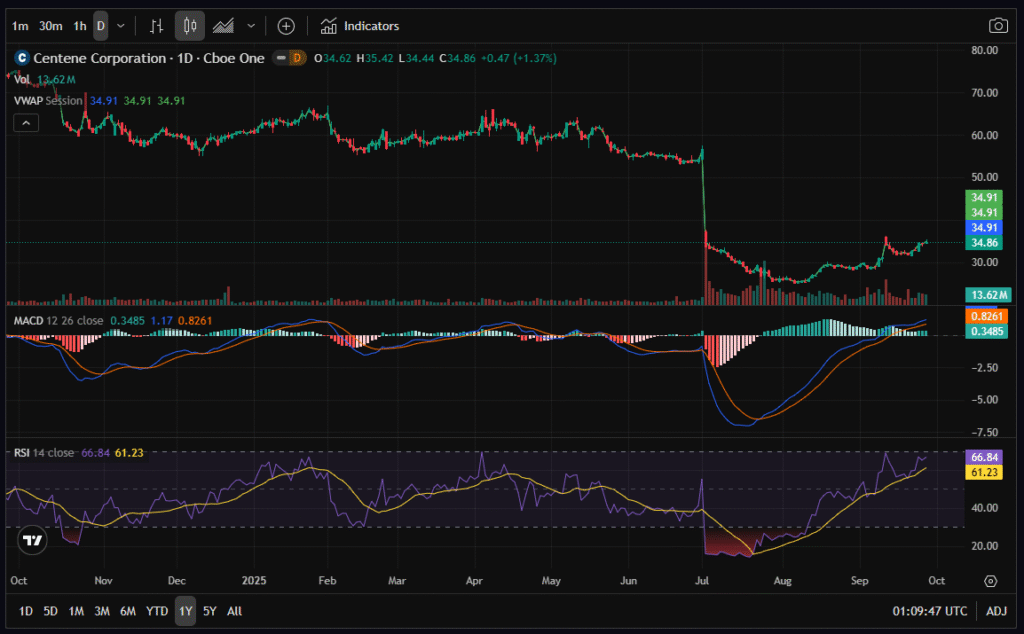Image resolution: width=1024 pixels, height=634 pixels.
Task: Click the compare or add symbol plus icon
Action: 286,26
